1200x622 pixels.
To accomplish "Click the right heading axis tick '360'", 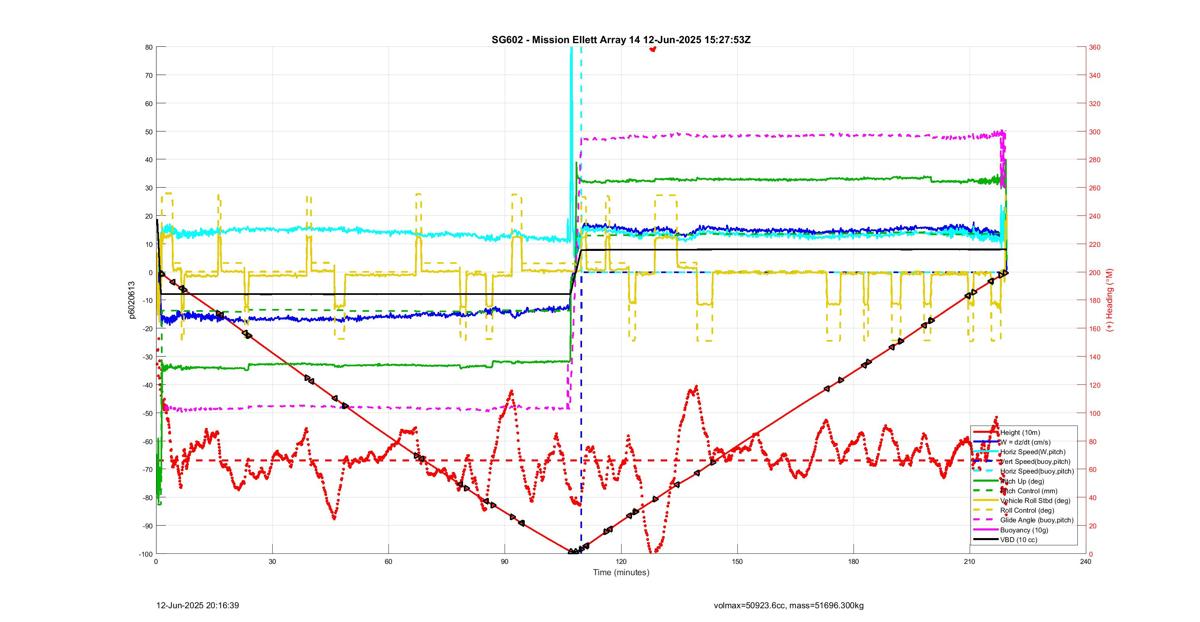I will pos(1095,47).
